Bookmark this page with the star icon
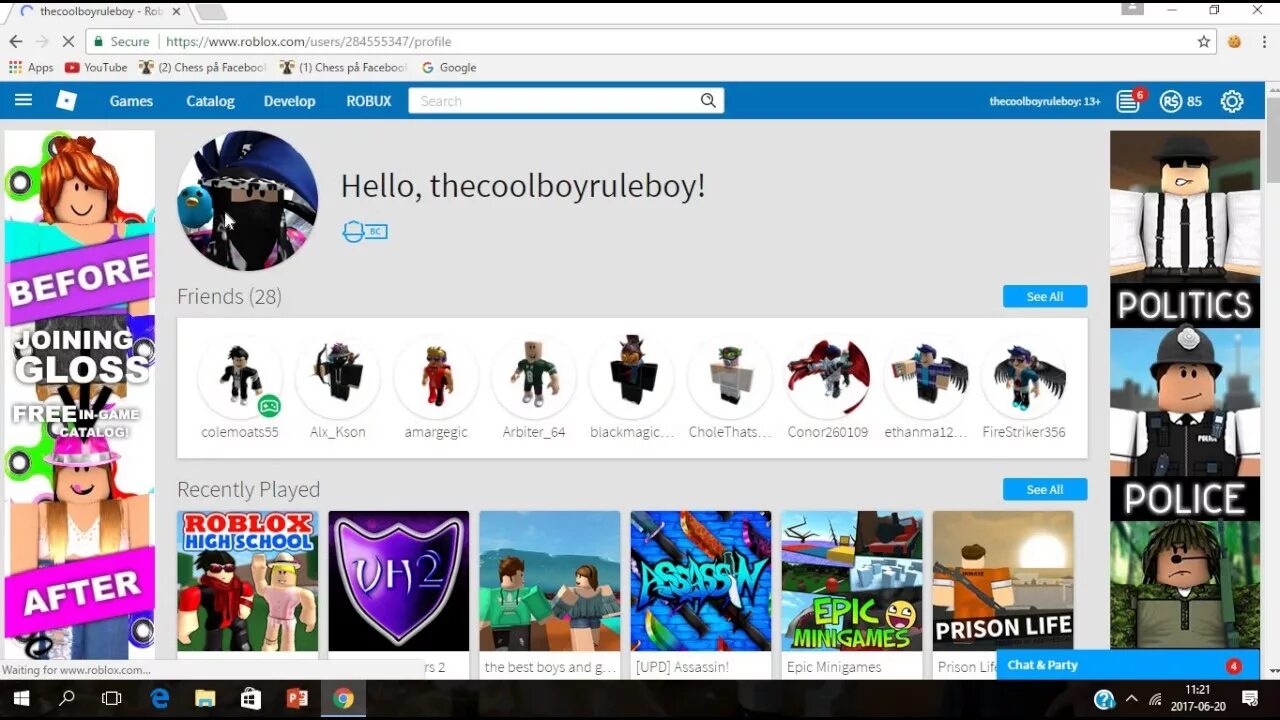Viewport: 1280px width, 720px height. [1204, 42]
